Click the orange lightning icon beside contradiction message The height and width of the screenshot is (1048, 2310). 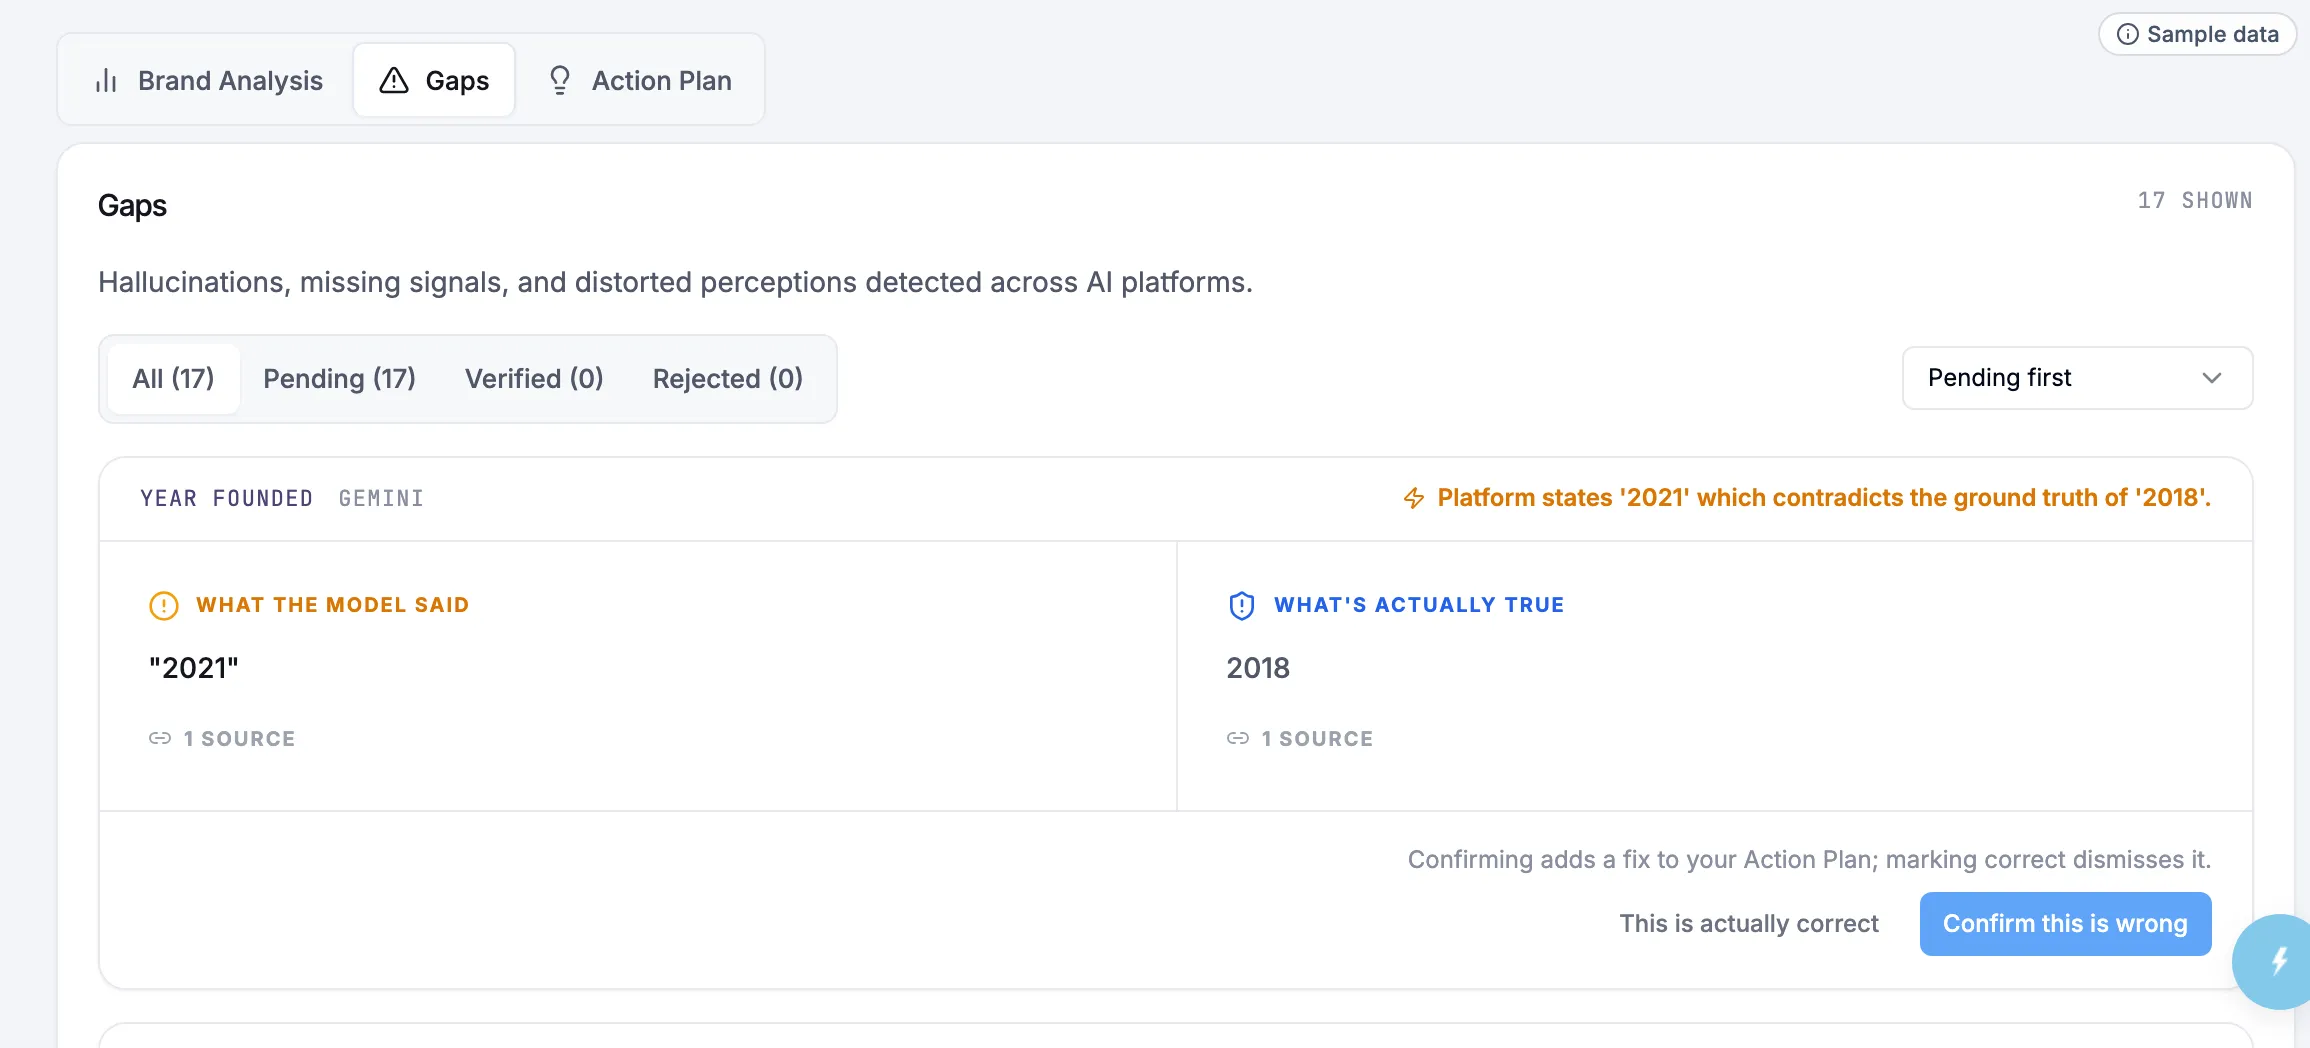click(x=1414, y=498)
